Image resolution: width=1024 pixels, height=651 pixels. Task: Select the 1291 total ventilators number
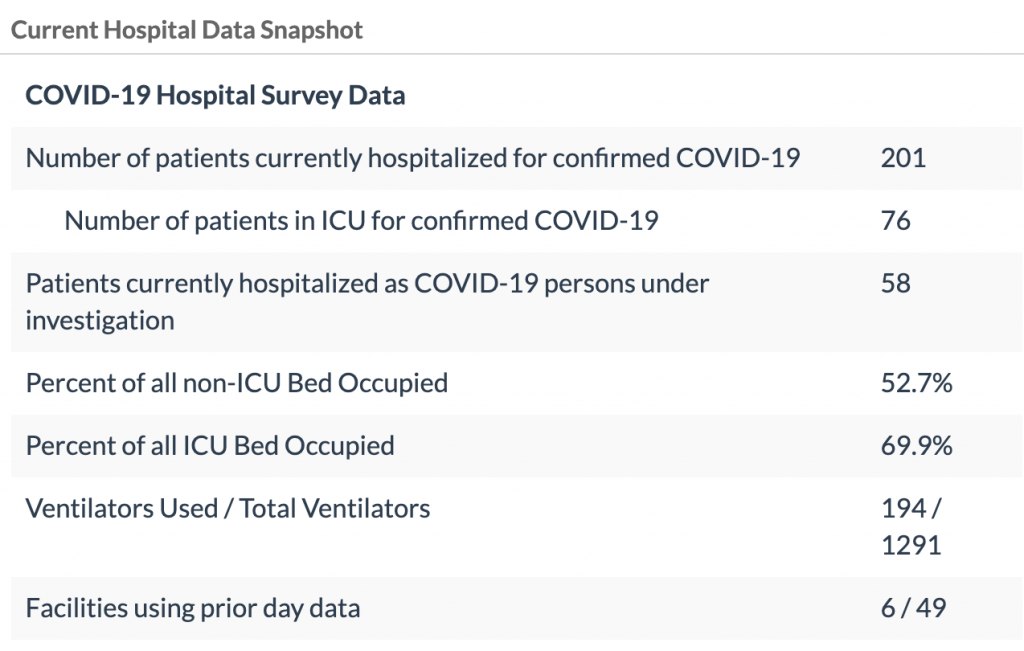click(x=911, y=546)
